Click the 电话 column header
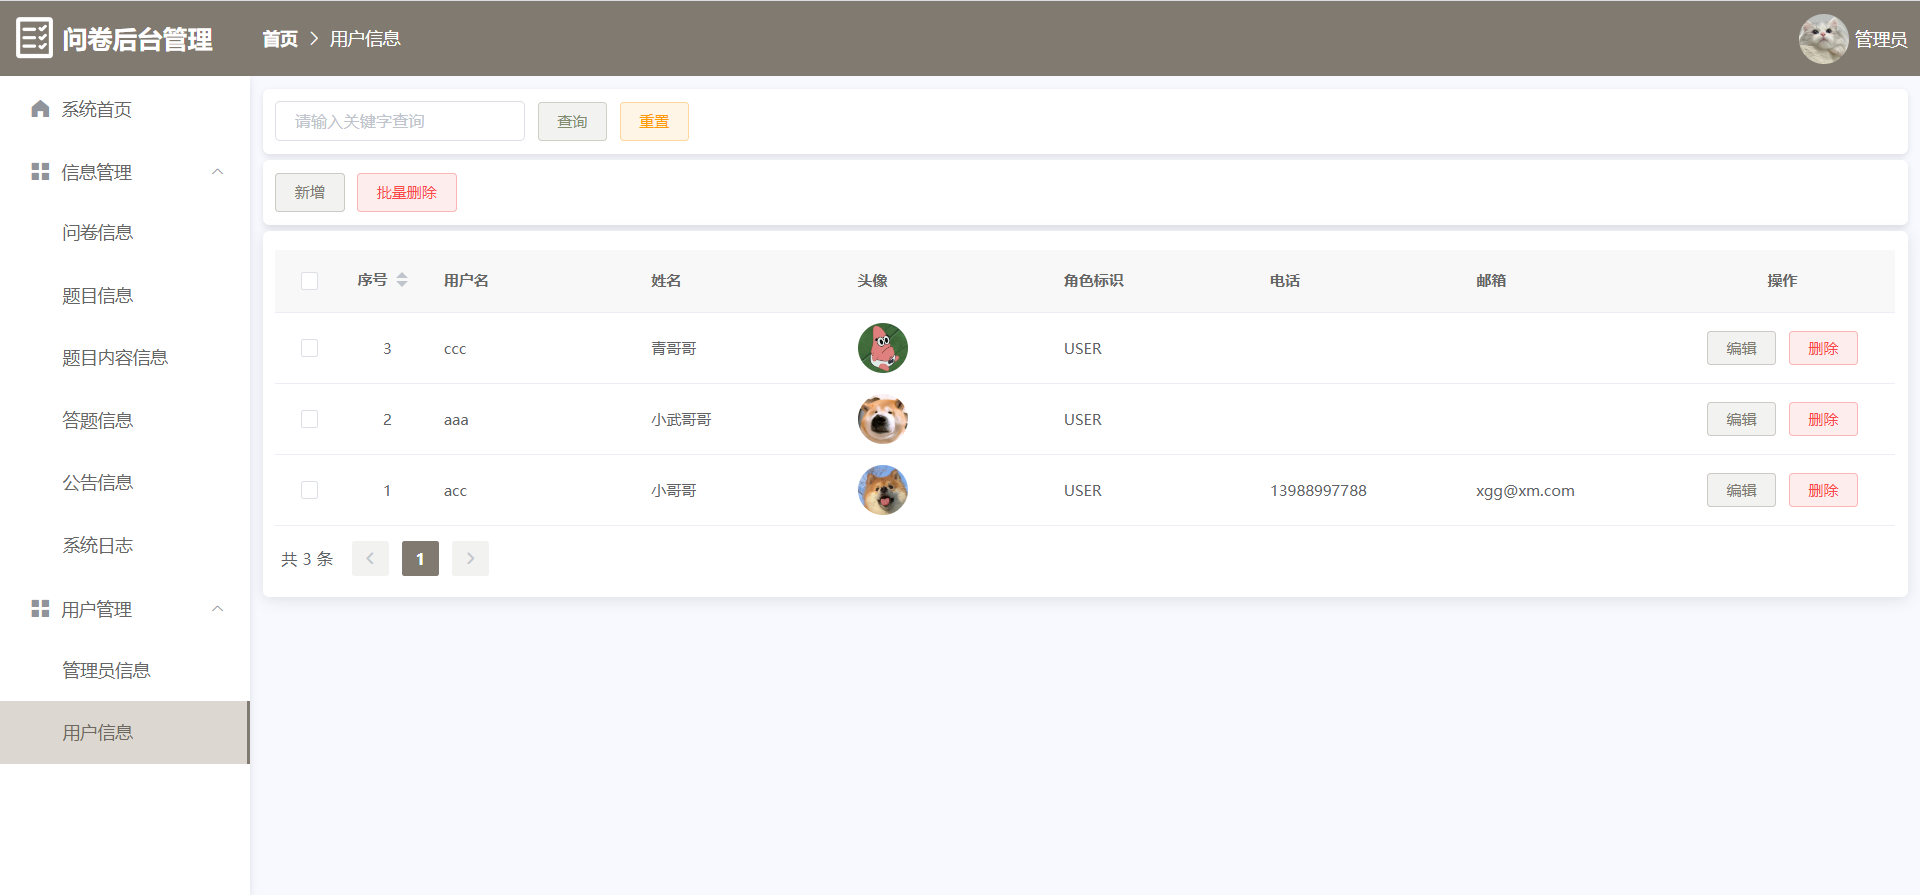1920x895 pixels. (x=1285, y=281)
